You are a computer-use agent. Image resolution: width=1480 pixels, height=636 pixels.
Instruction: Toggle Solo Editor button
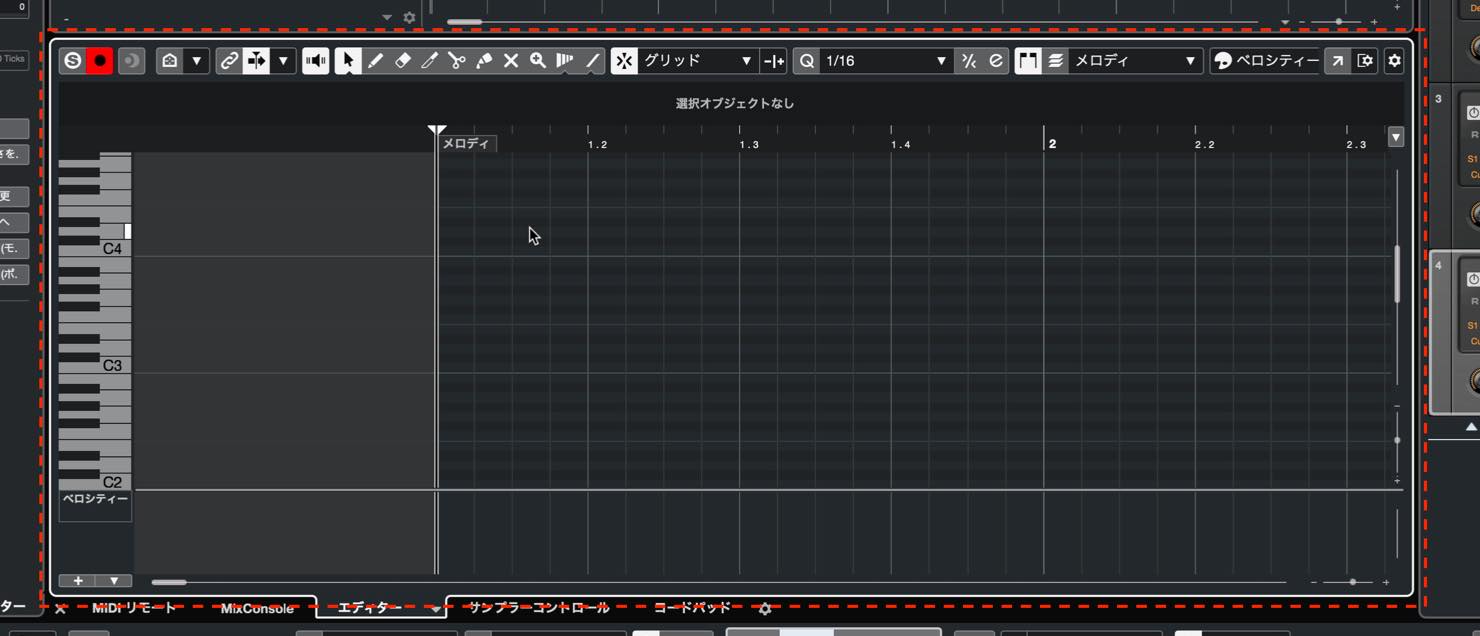click(72, 61)
